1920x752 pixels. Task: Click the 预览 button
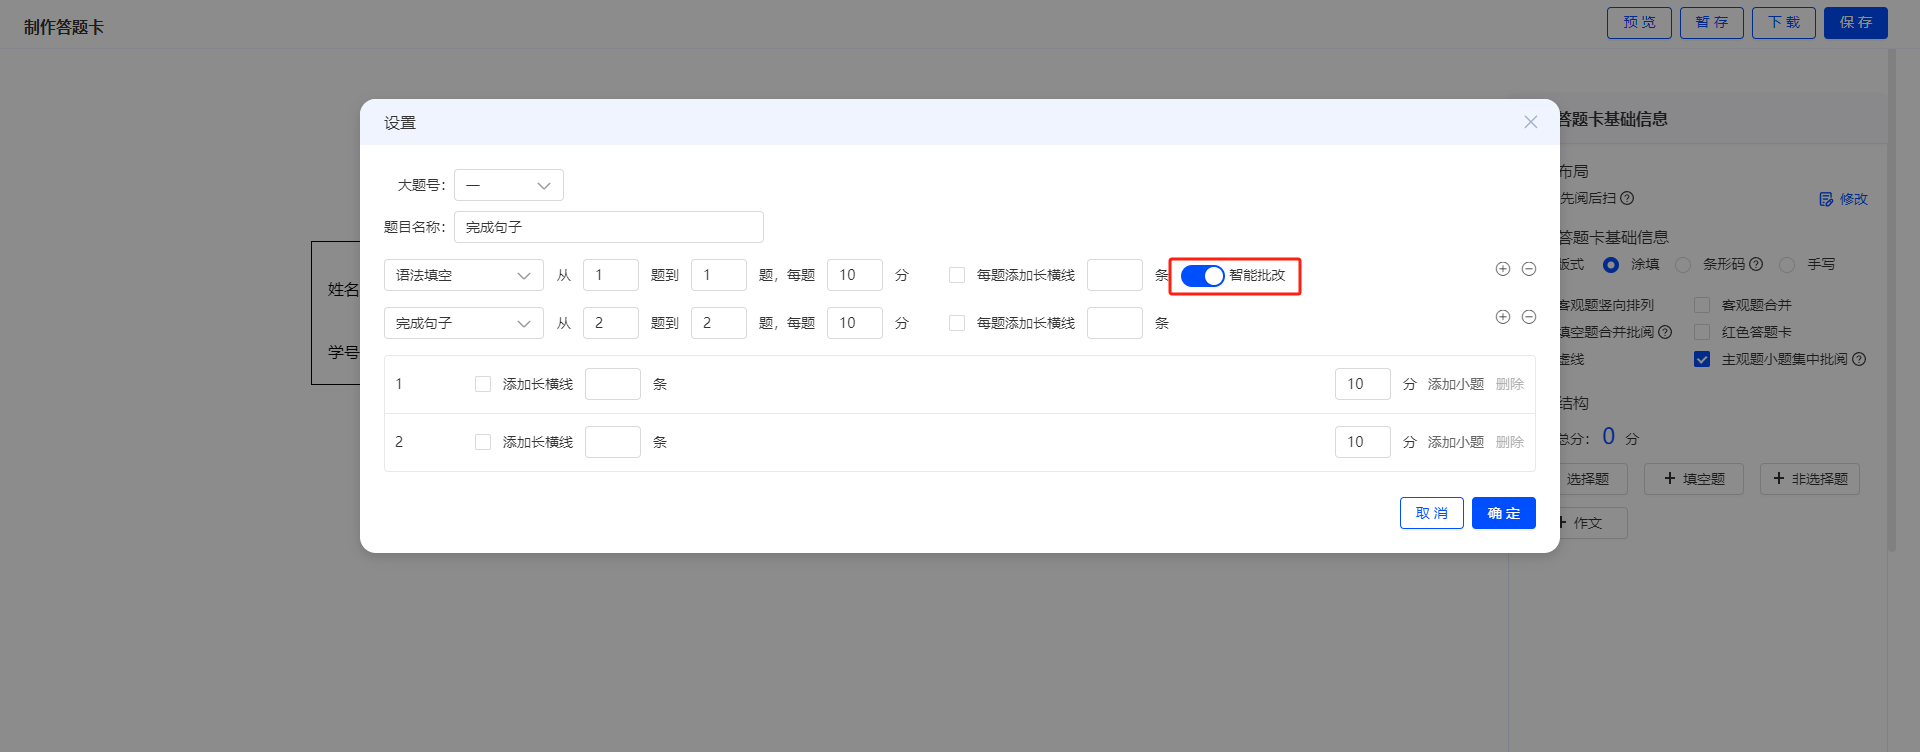pyautogui.click(x=1639, y=23)
